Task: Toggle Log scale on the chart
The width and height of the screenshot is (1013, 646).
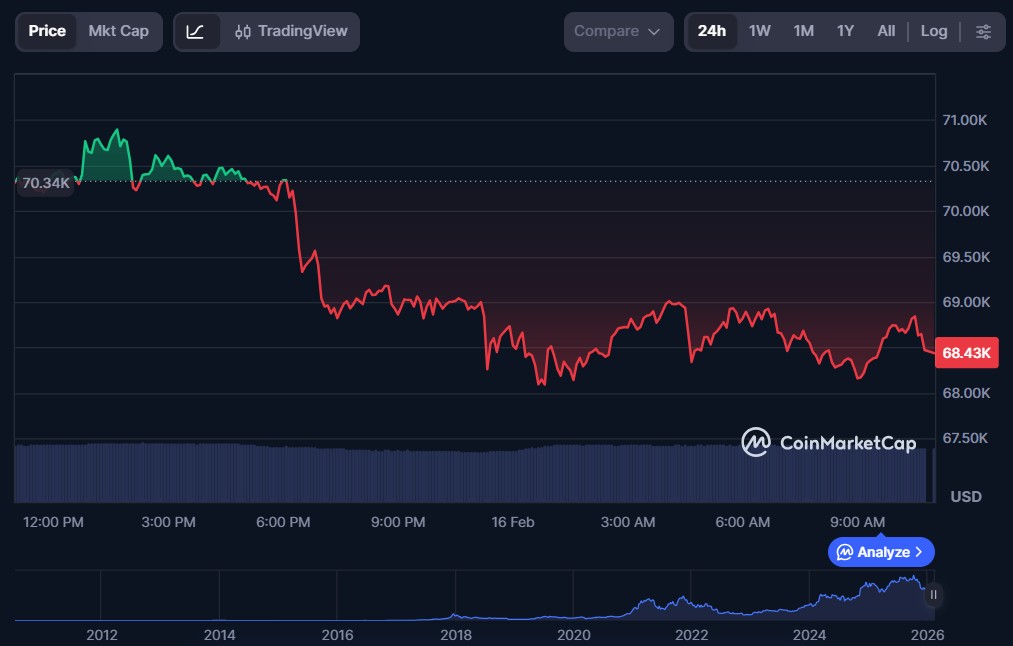Action: click(933, 32)
